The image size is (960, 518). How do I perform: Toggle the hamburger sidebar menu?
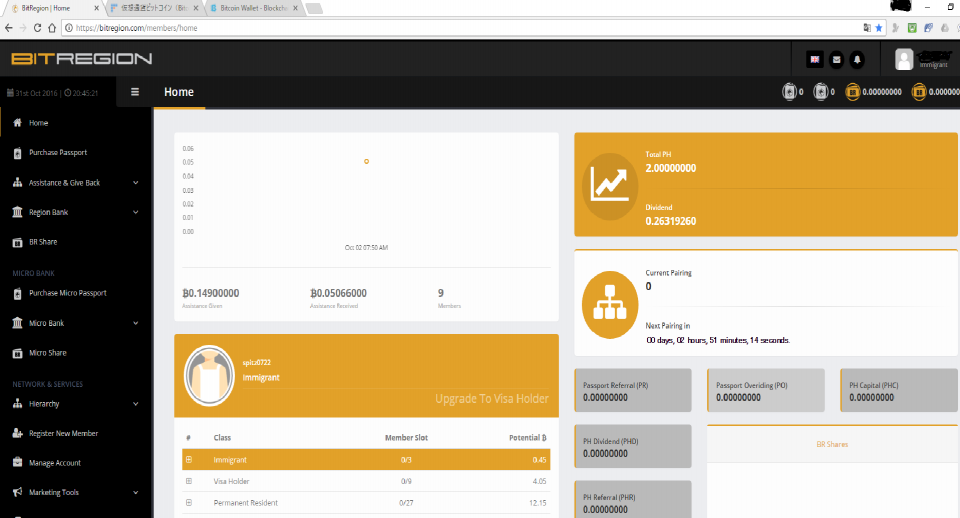[x=135, y=92]
